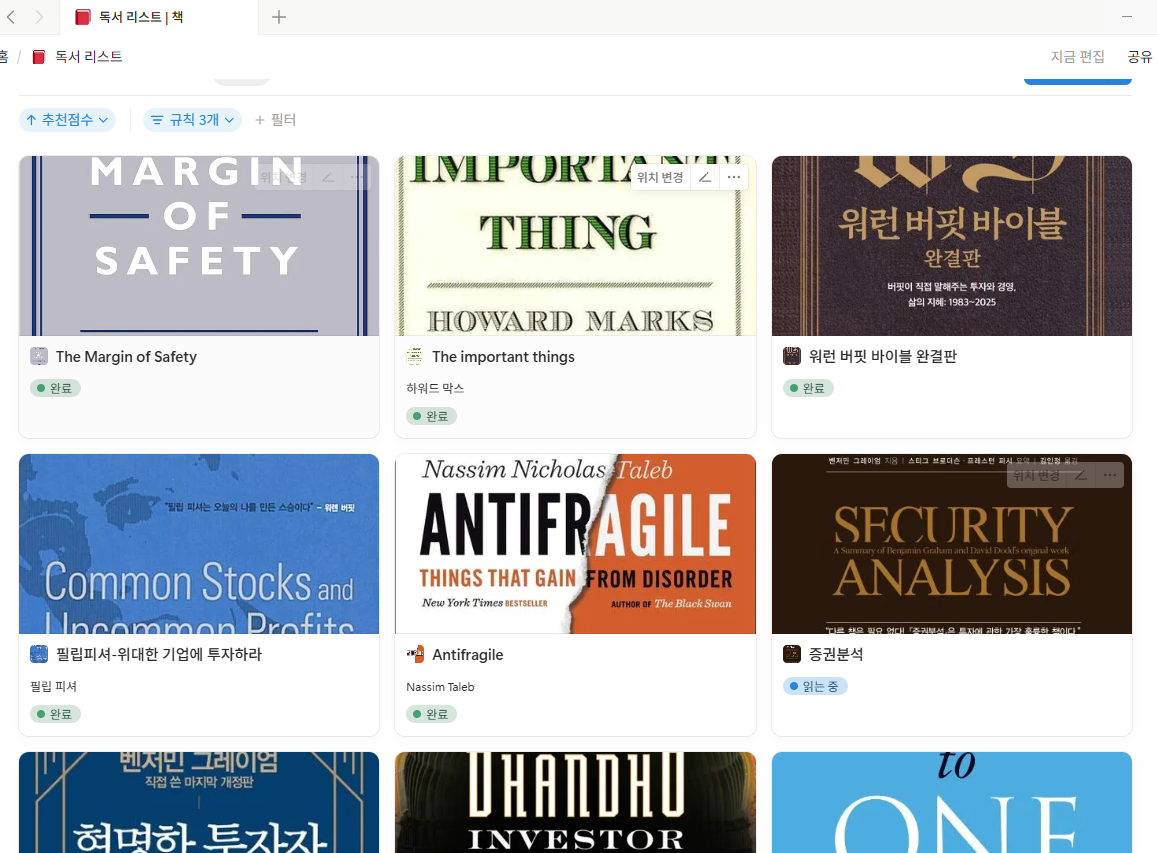Click the Antifragile page icon
Image resolution: width=1157 pixels, height=853 pixels.
(415, 655)
